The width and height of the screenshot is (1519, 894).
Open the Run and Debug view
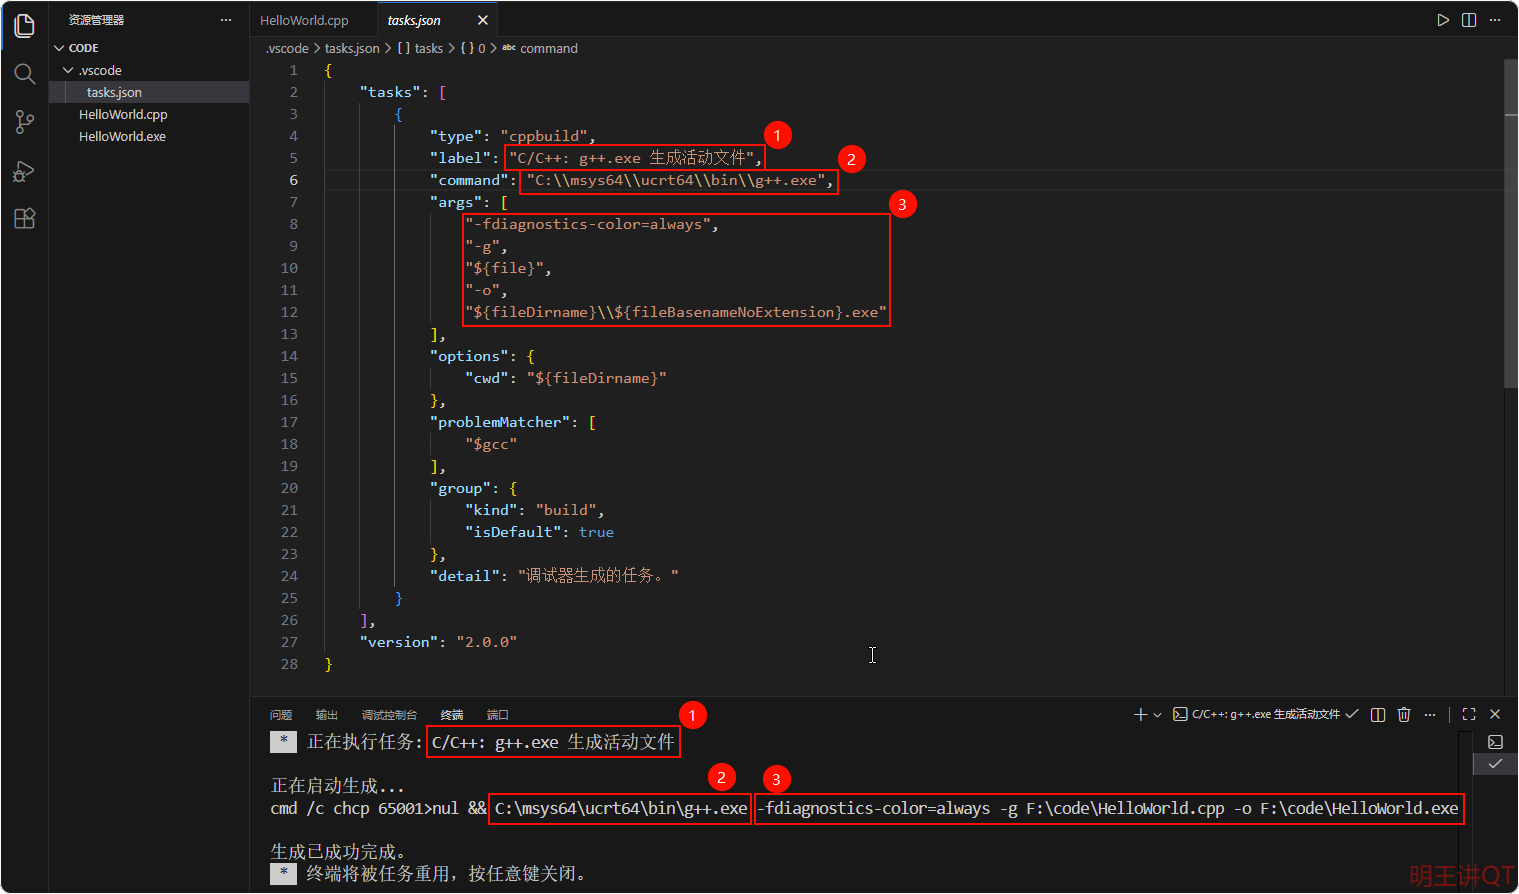tap(25, 171)
